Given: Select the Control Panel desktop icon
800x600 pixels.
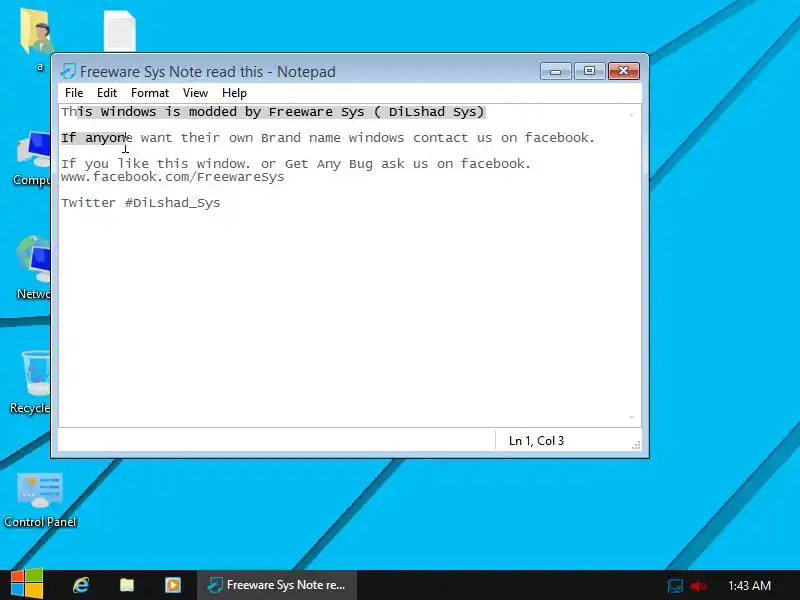Looking at the screenshot, I should tap(40, 499).
